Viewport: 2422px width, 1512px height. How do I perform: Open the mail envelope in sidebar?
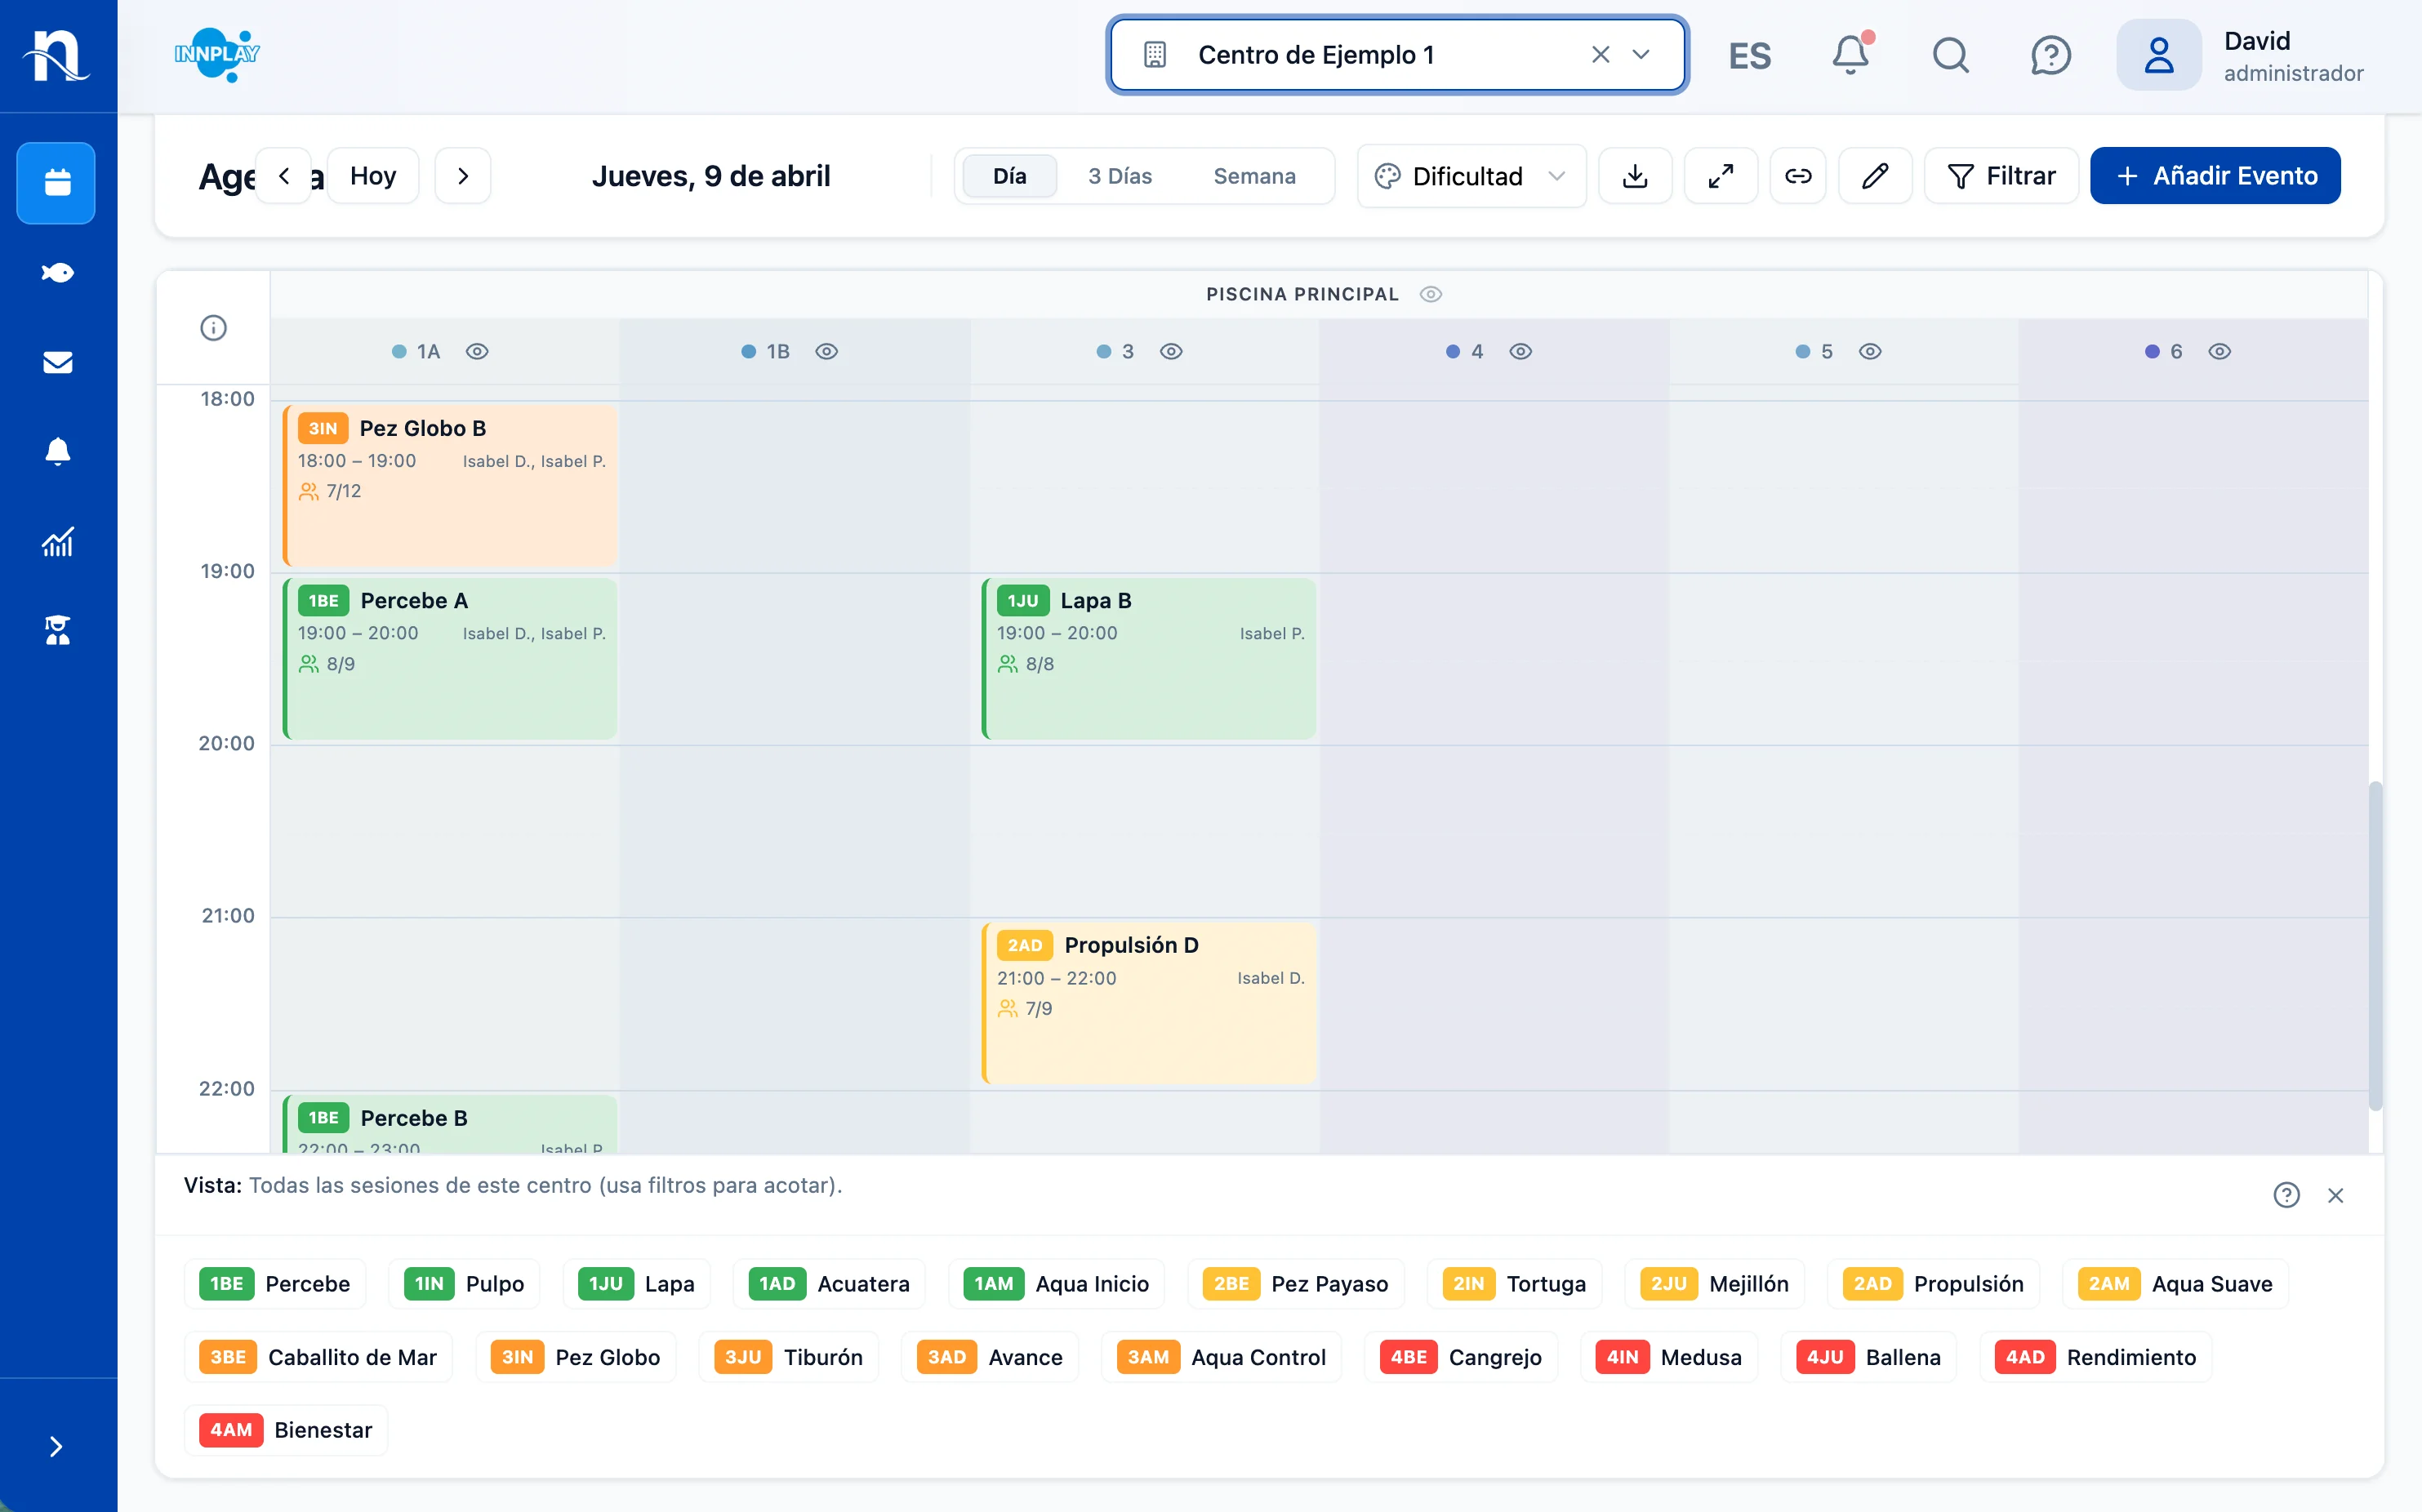pyautogui.click(x=57, y=362)
